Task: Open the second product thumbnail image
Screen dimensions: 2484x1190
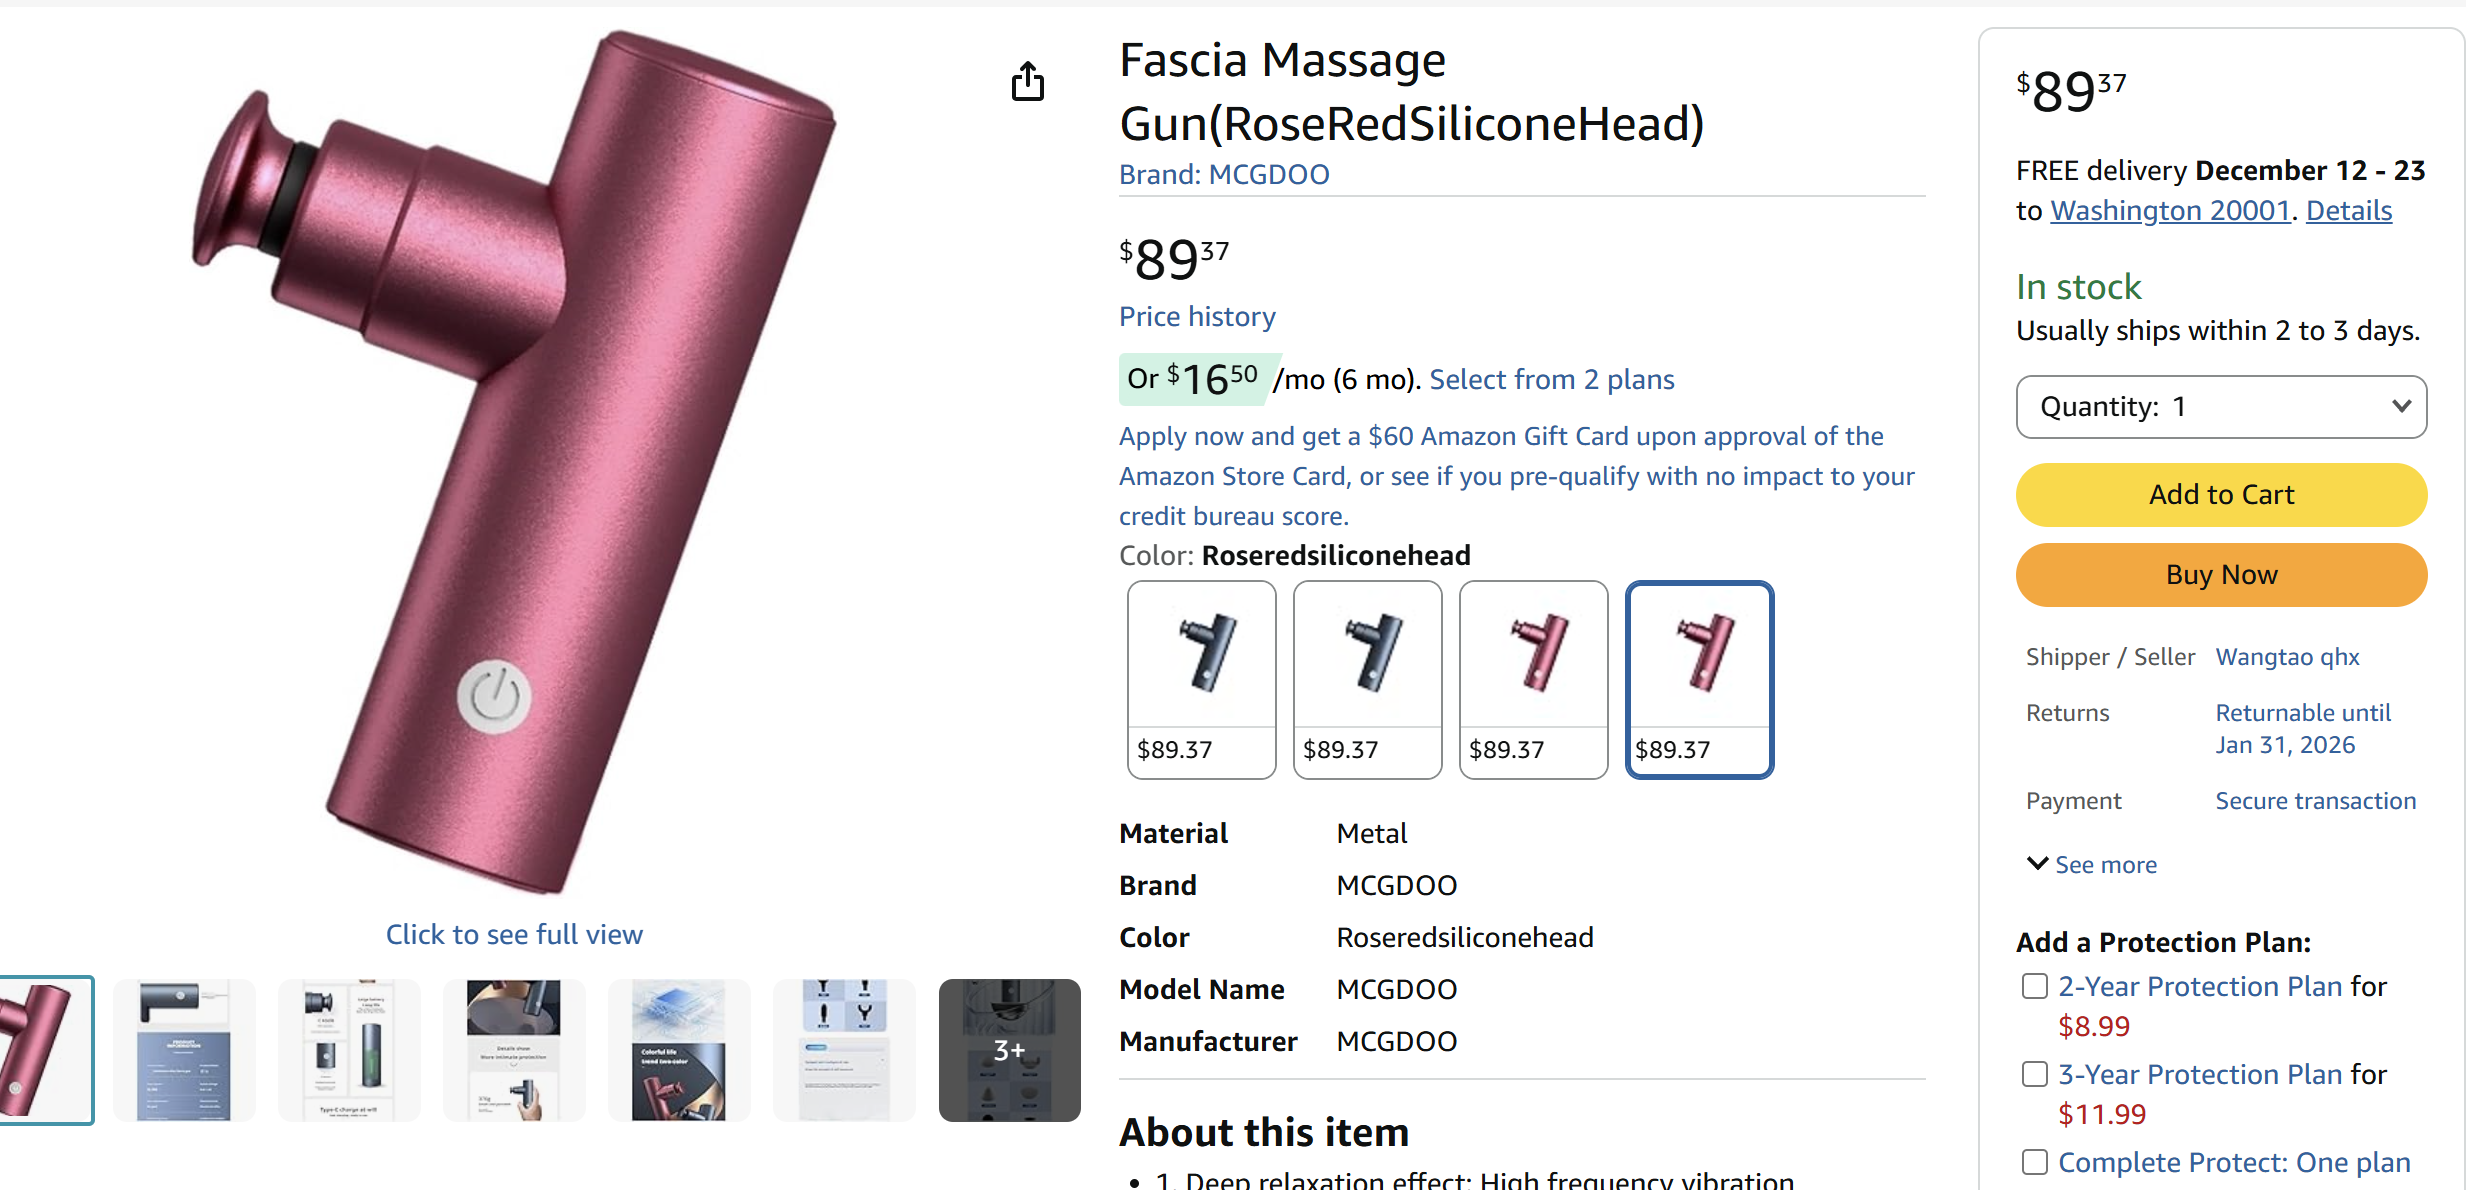Action: pyautogui.click(x=184, y=1050)
